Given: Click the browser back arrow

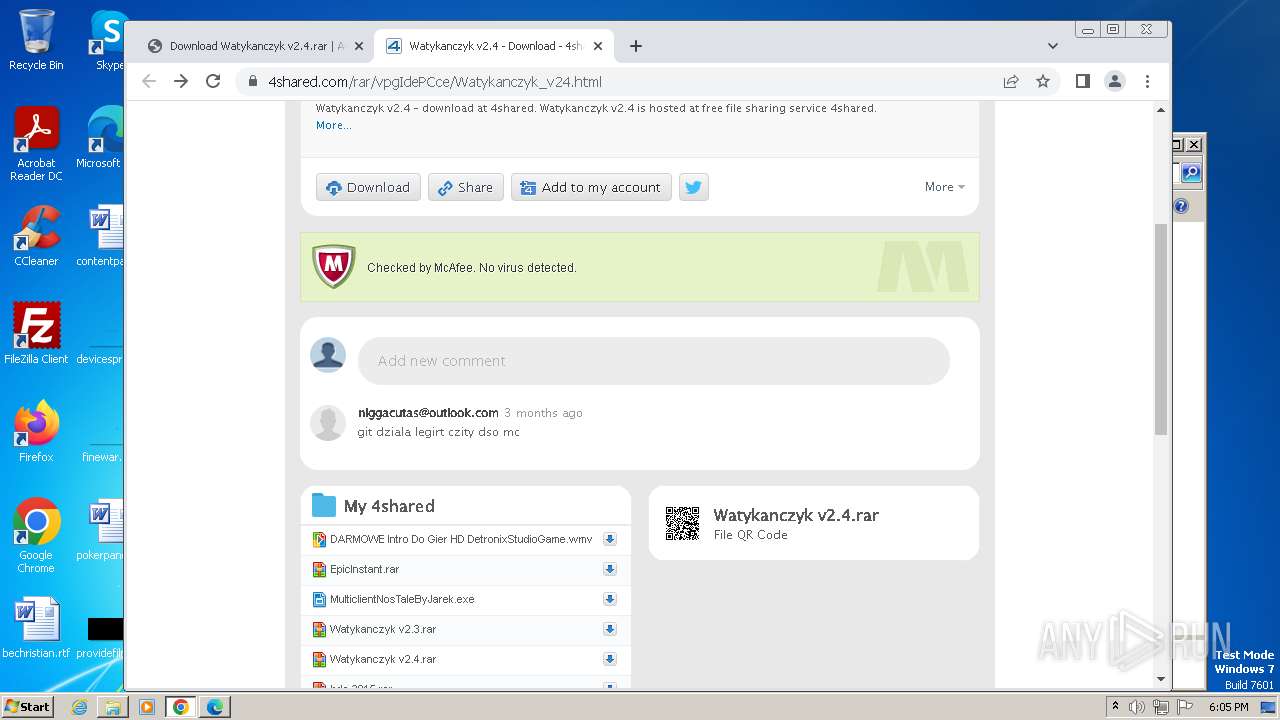Looking at the screenshot, I should 149,81.
